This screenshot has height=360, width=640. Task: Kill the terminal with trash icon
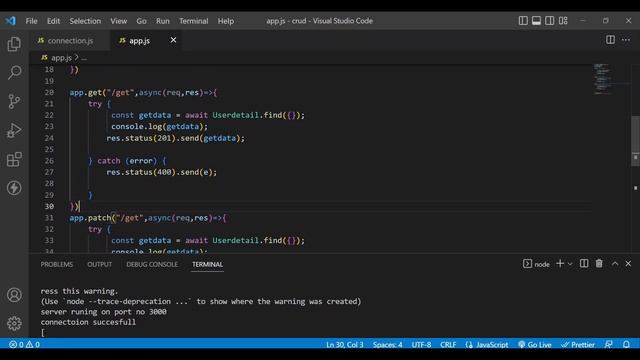[x=599, y=264]
